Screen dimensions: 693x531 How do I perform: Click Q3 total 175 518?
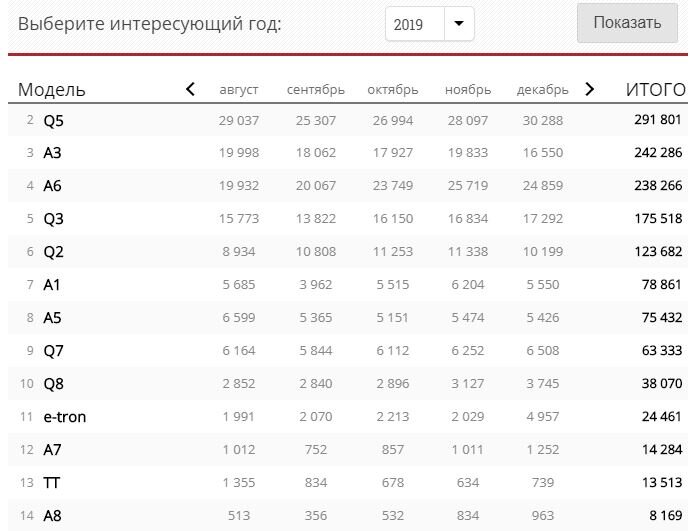[x=658, y=218]
